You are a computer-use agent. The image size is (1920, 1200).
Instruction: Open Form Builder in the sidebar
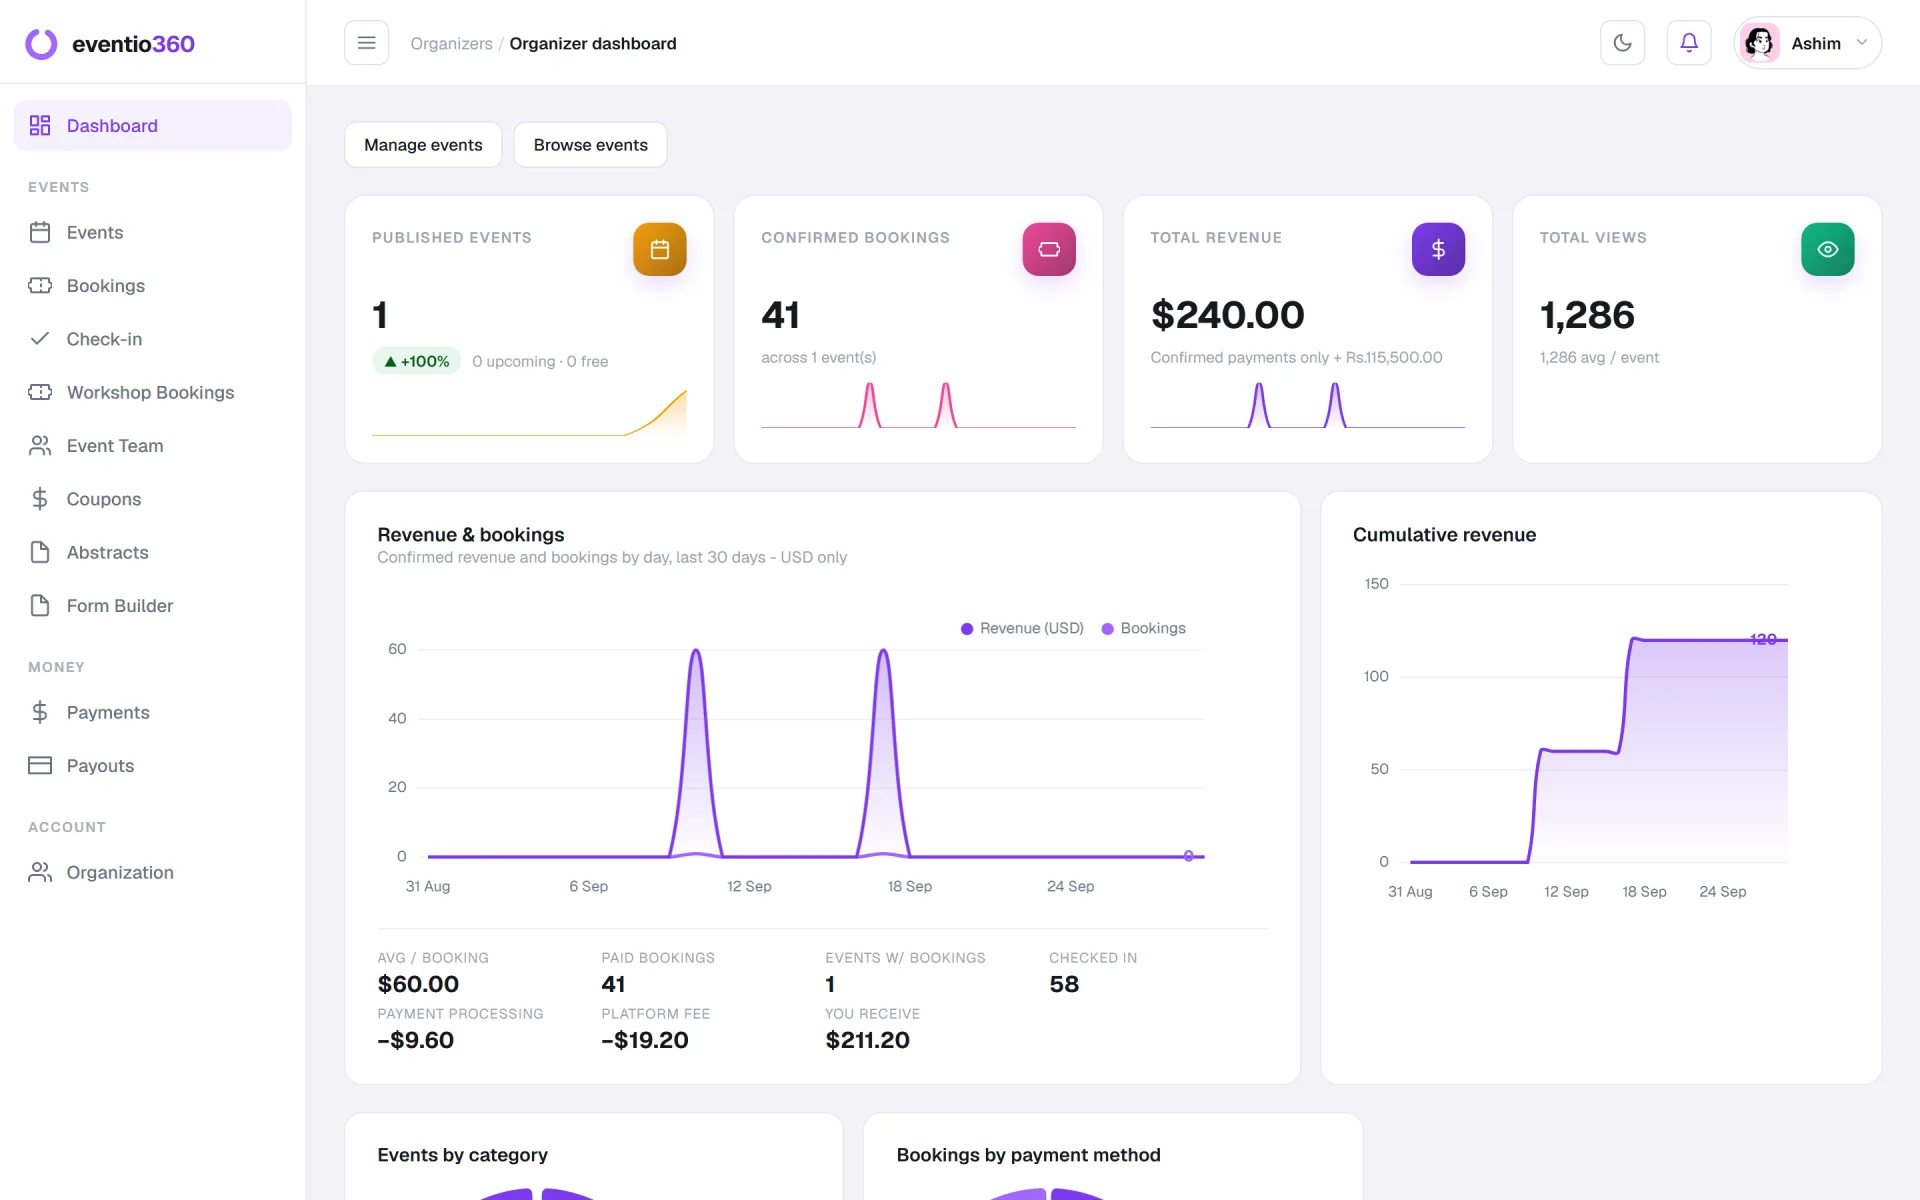(153, 605)
